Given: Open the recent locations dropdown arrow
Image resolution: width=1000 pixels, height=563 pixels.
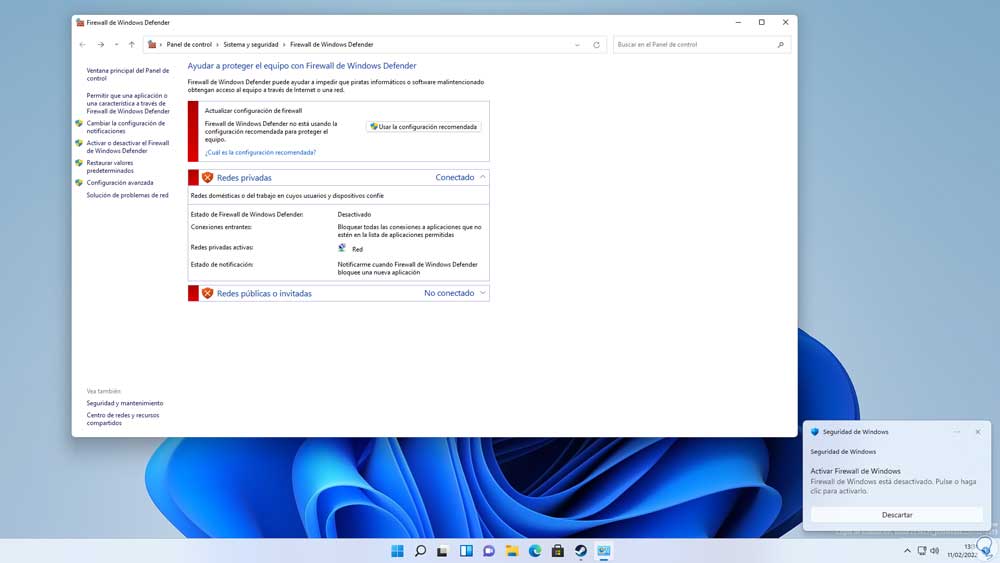Looking at the screenshot, I should tap(116, 45).
